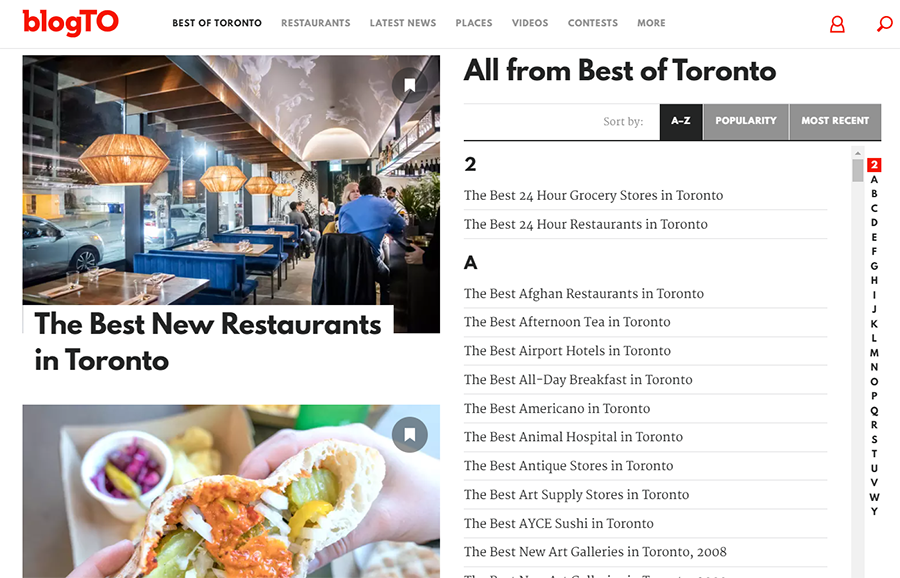
Task: Open the Restaurants menu
Action: coord(316,23)
